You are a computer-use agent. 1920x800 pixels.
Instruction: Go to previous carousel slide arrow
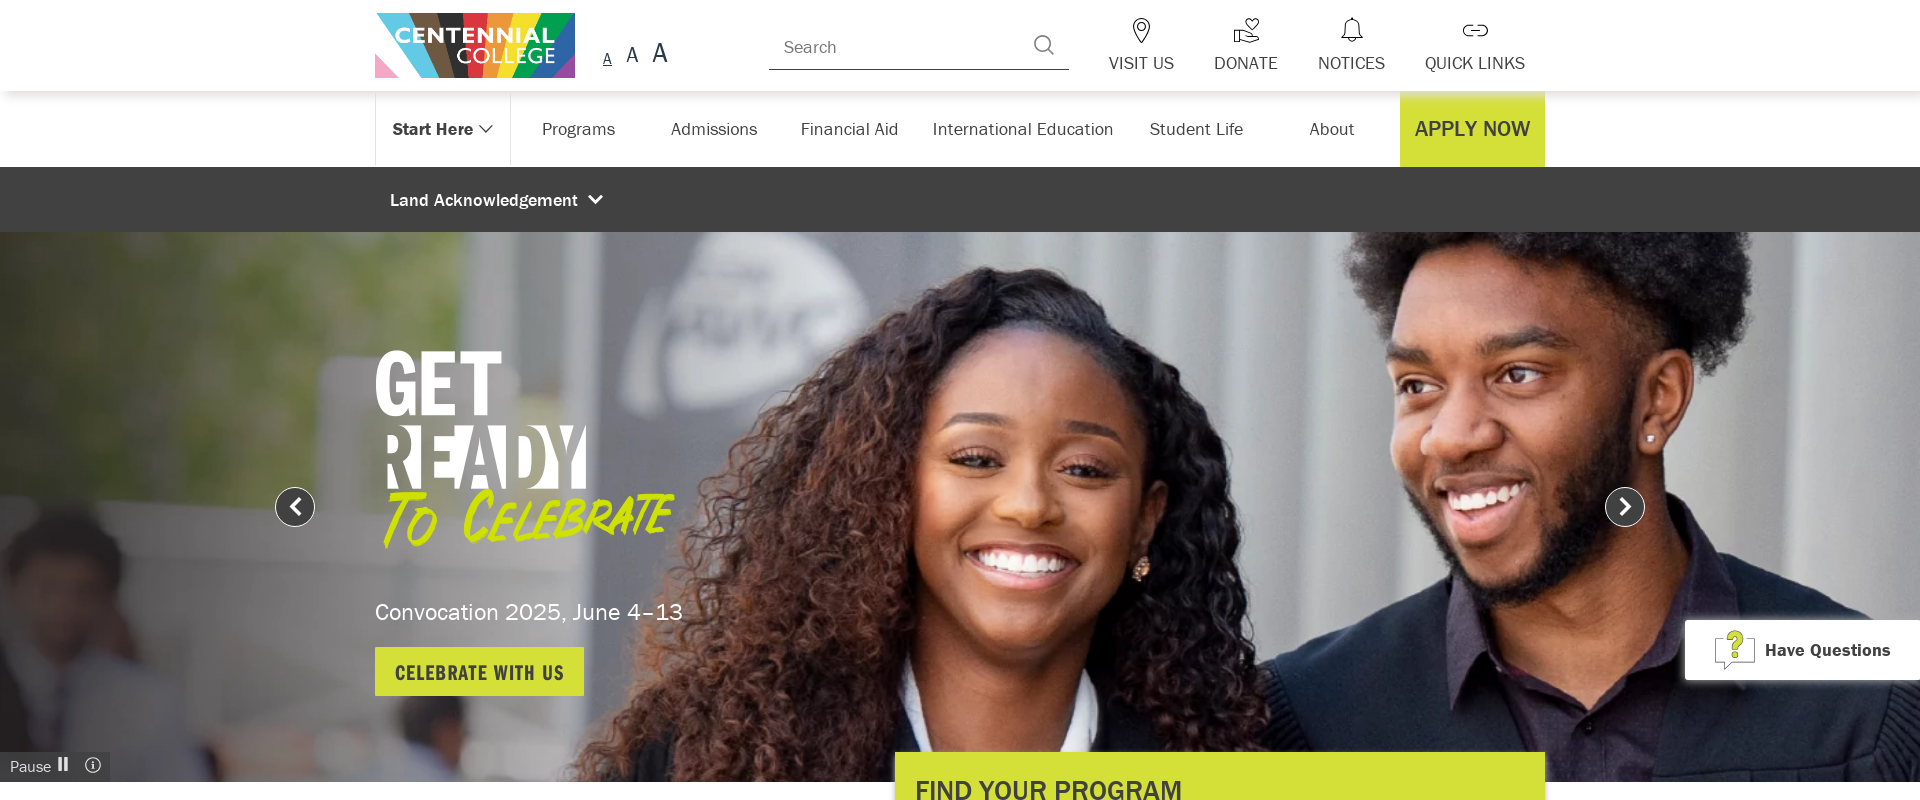point(295,507)
